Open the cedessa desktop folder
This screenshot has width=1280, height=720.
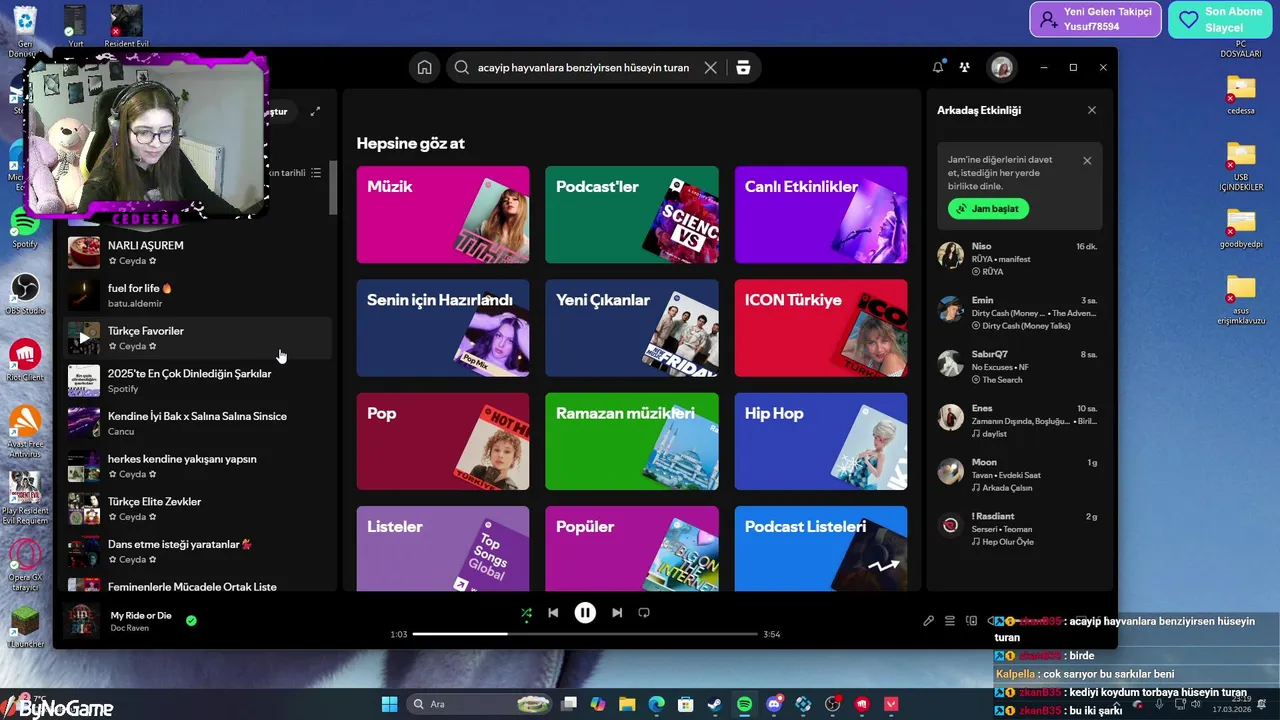click(1241, 94)
